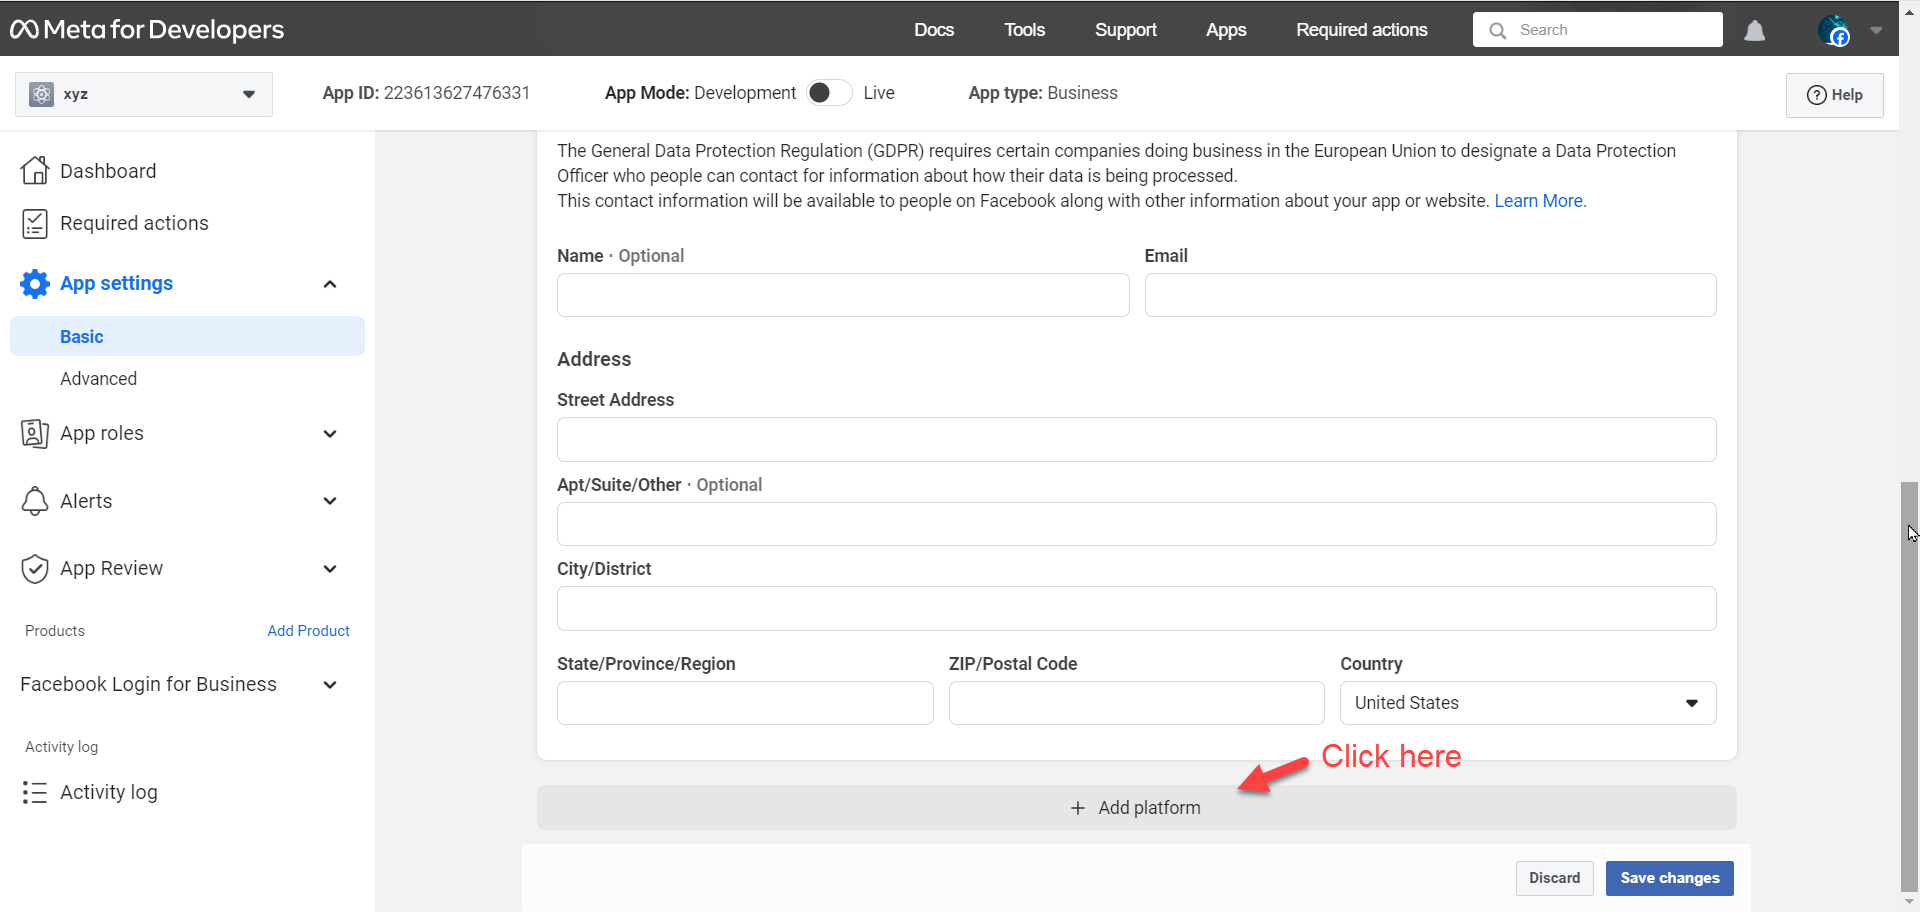Viewport: 1920px width, 912px height.
Task: Click the notifications bell icon
Action: pos(1754,31)
